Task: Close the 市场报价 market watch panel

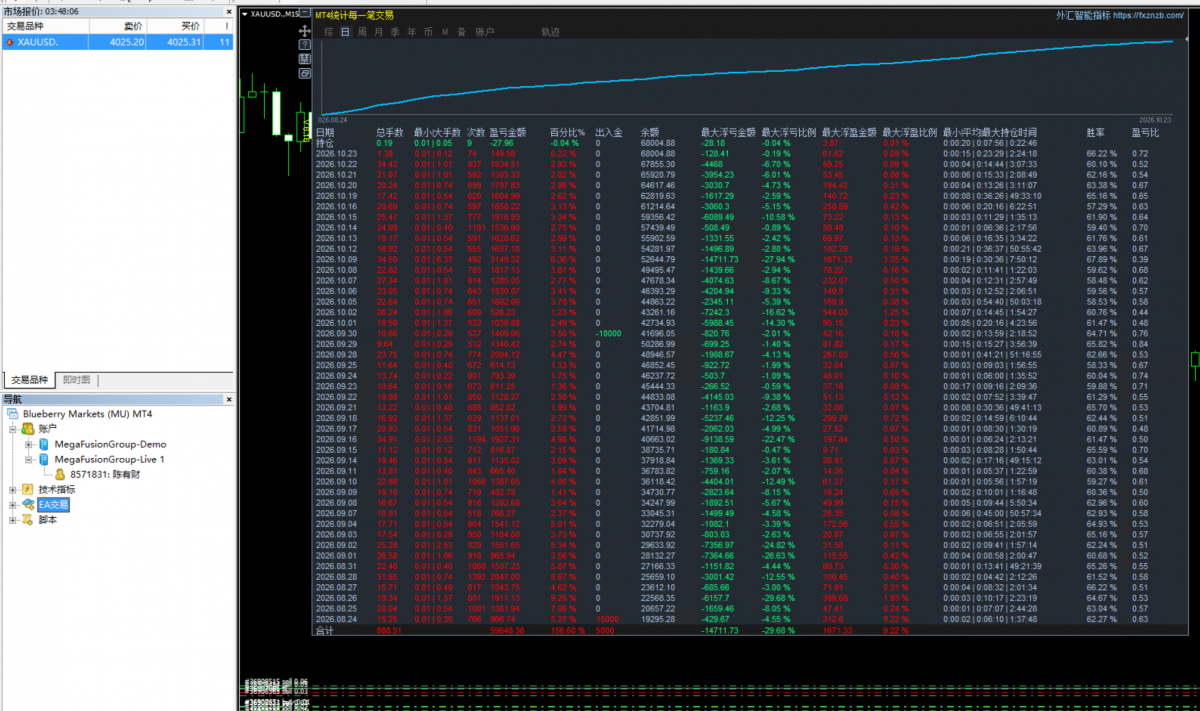Action: [228, 12]
